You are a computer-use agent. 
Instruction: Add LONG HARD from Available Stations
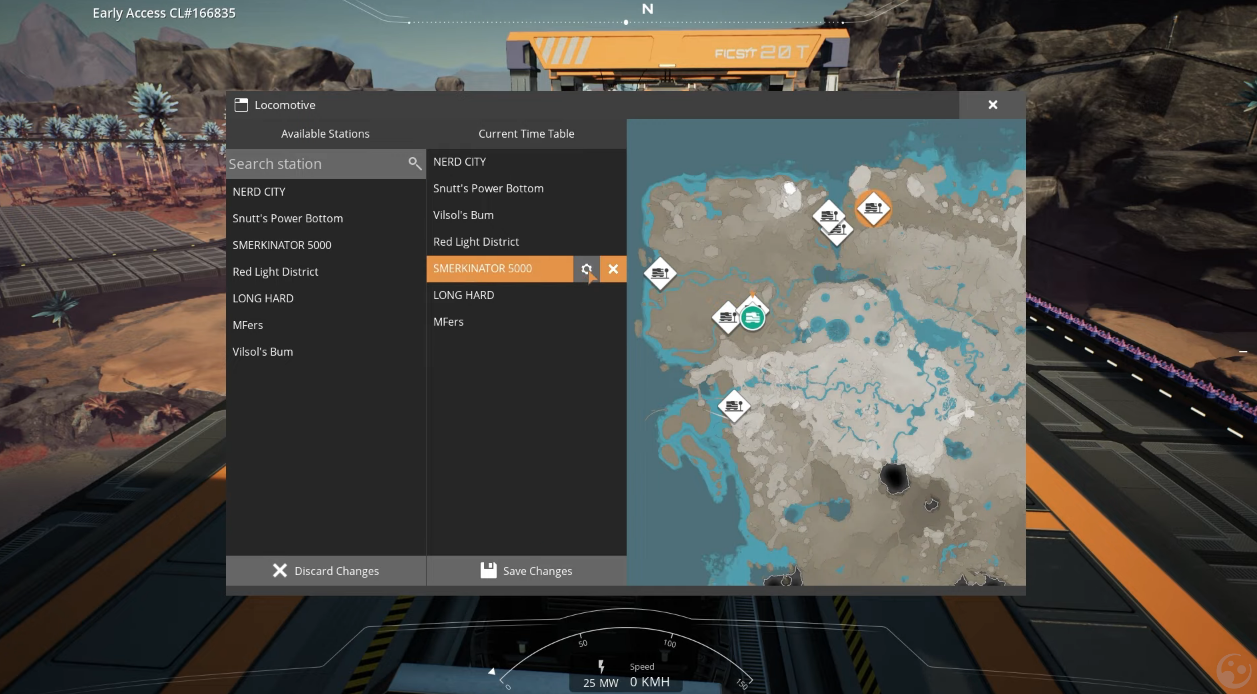(326, 298)
